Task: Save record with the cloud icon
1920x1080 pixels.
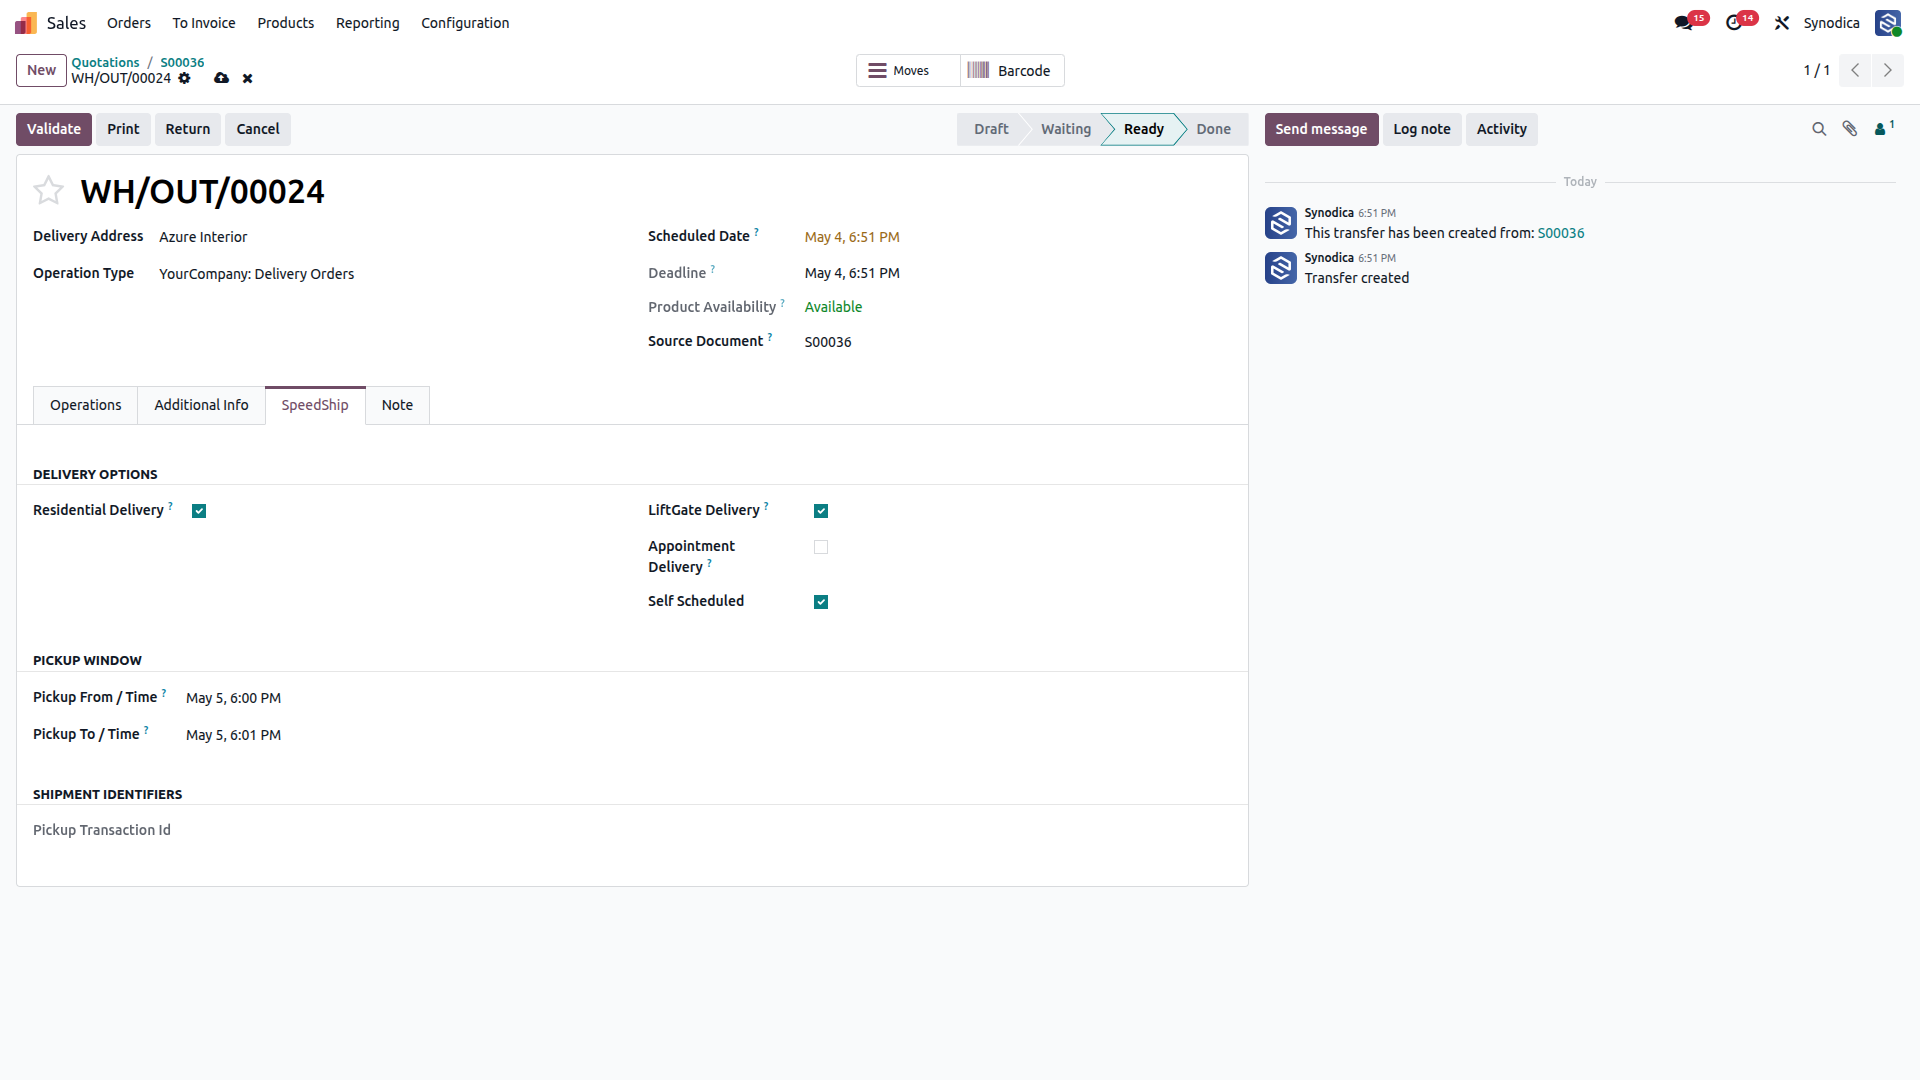Action: tap(221, 78)
